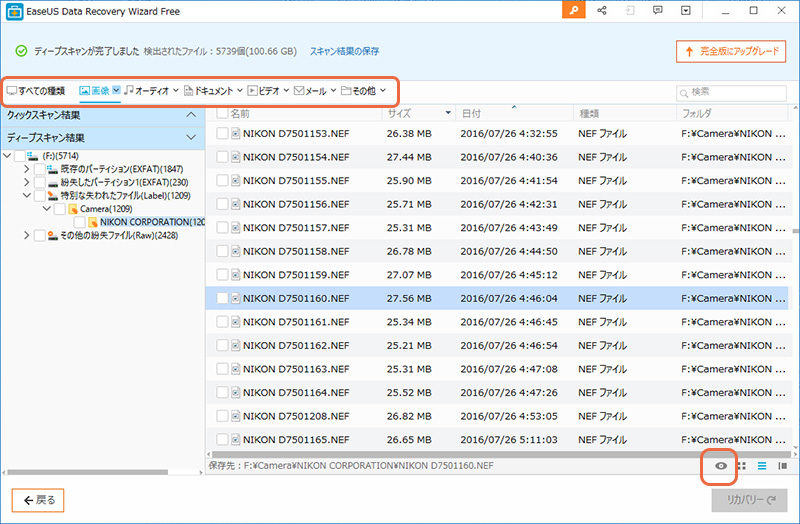The height and width of the screenshot is (524, 800).
Task: Check the box for NIKON D7501156.NEF
Action: click(x=222, y=204)
